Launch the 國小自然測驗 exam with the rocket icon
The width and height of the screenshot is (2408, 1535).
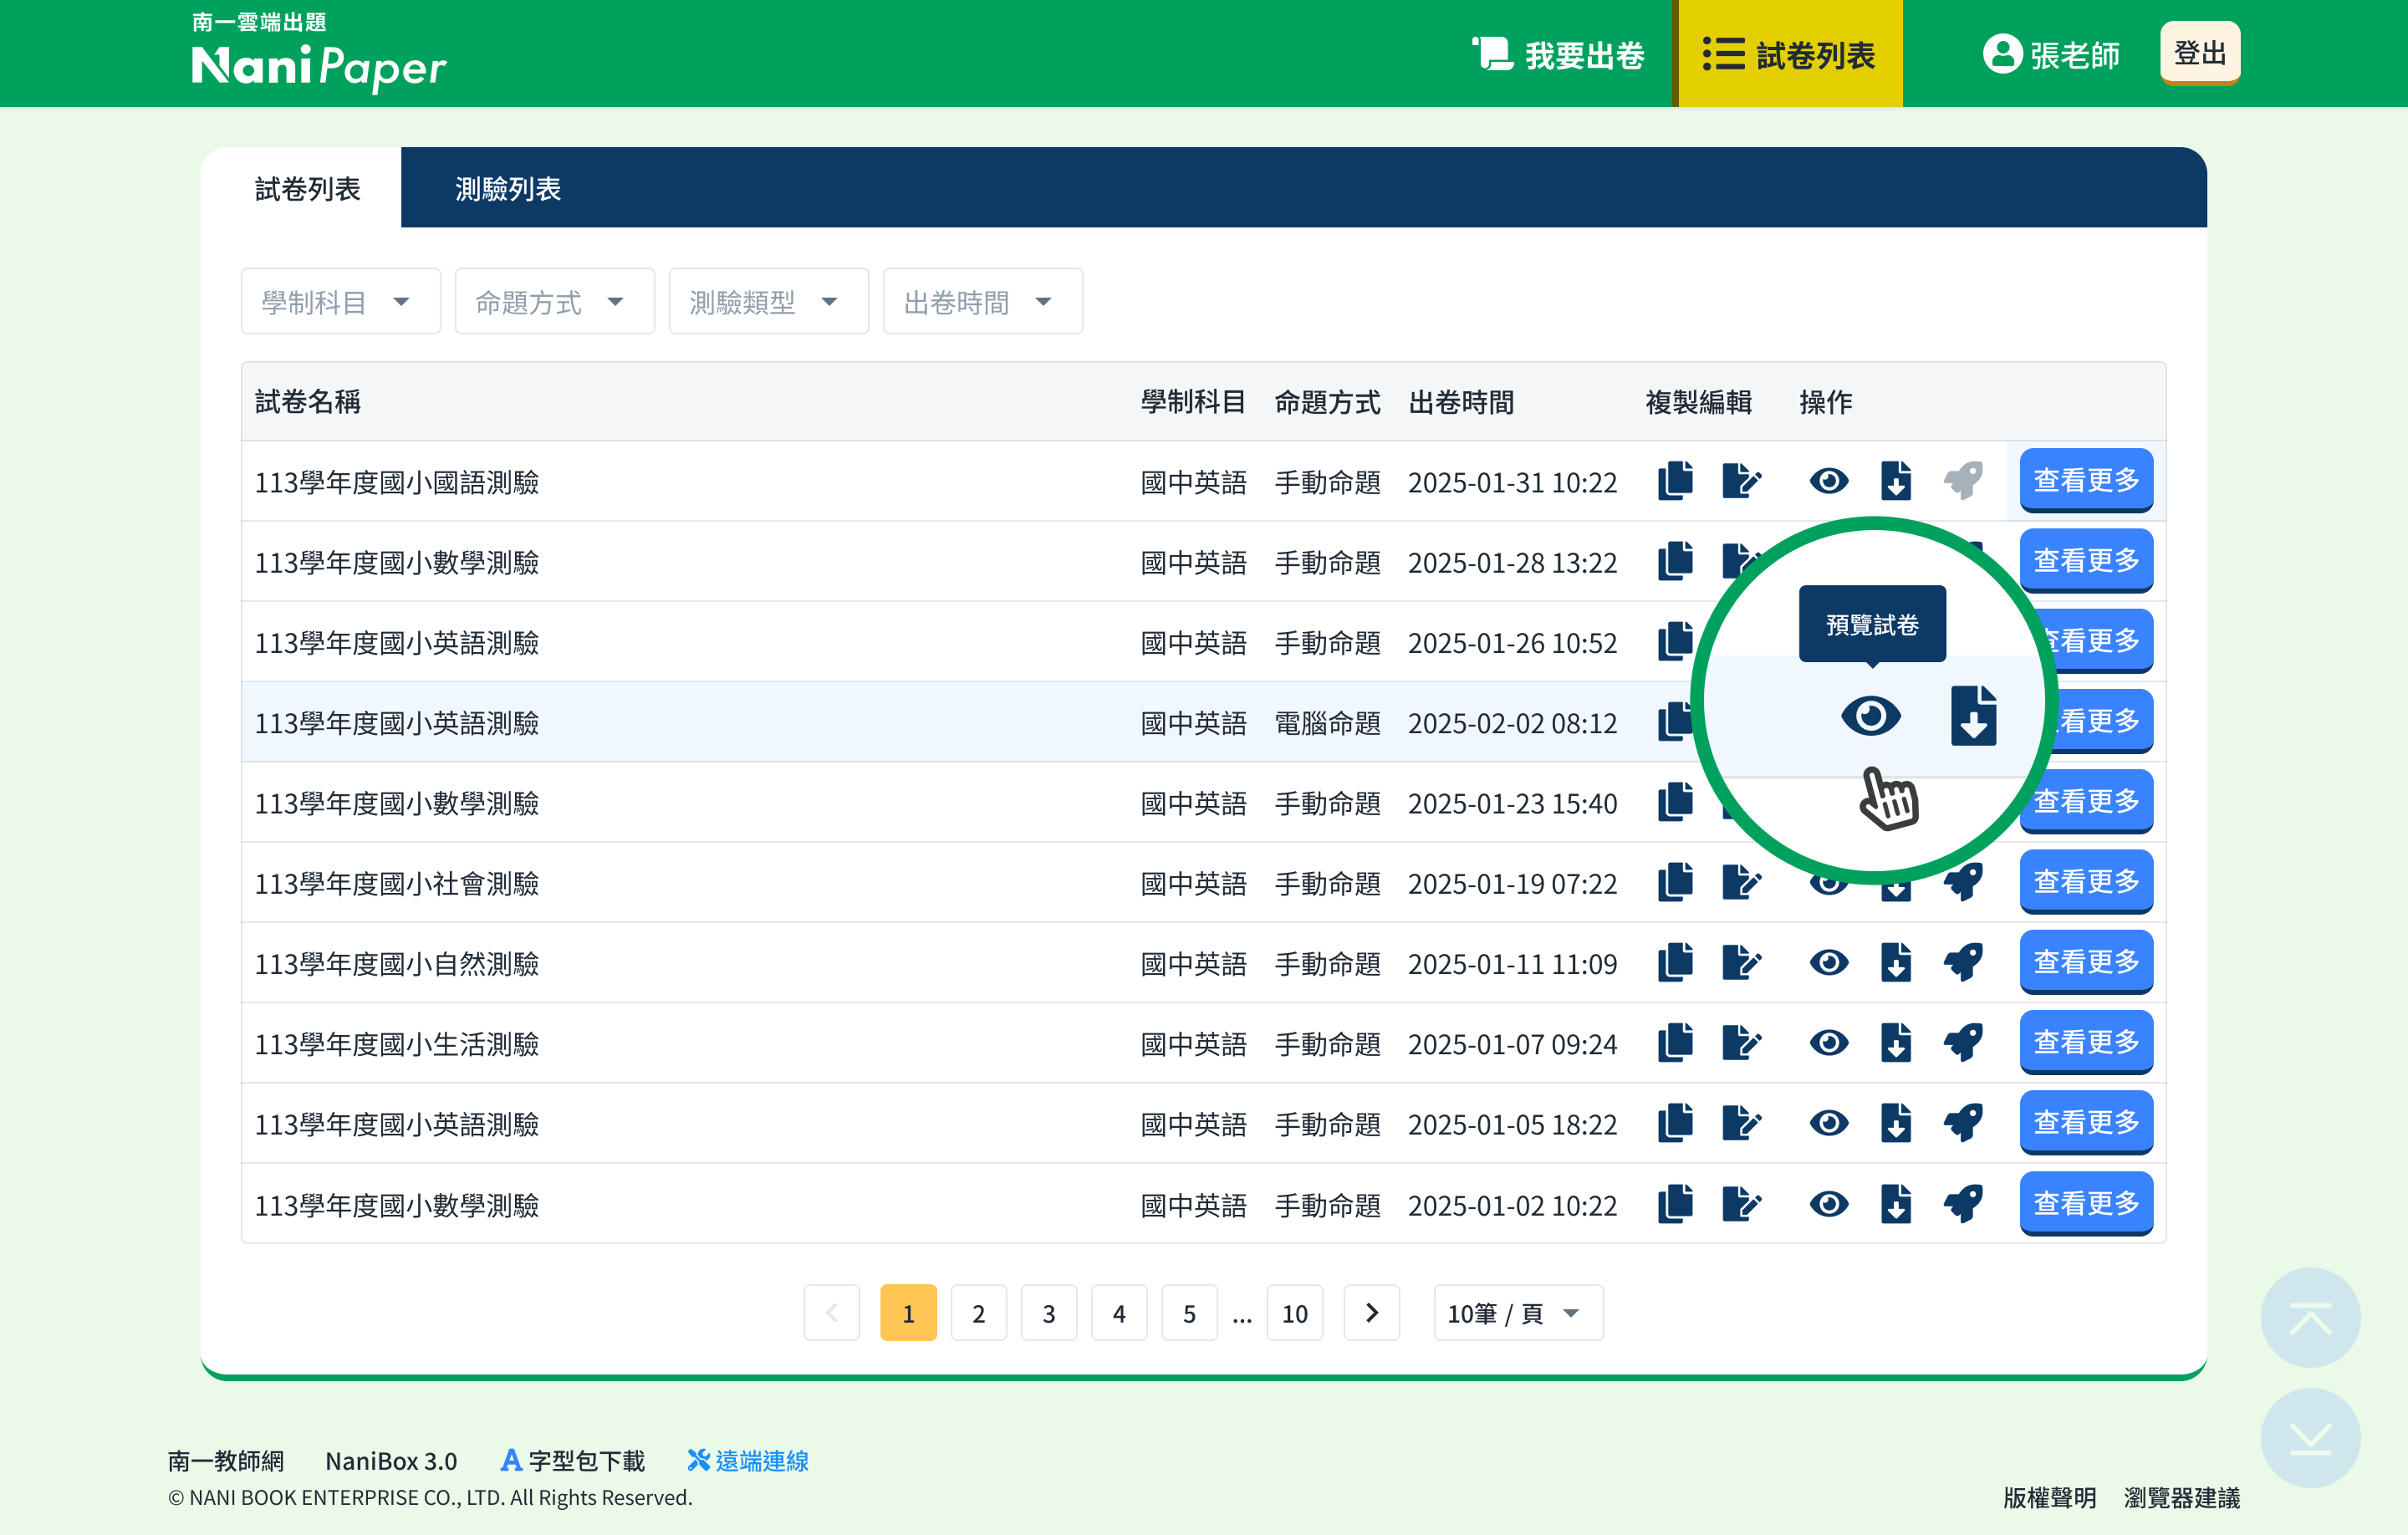(1963, 962)
